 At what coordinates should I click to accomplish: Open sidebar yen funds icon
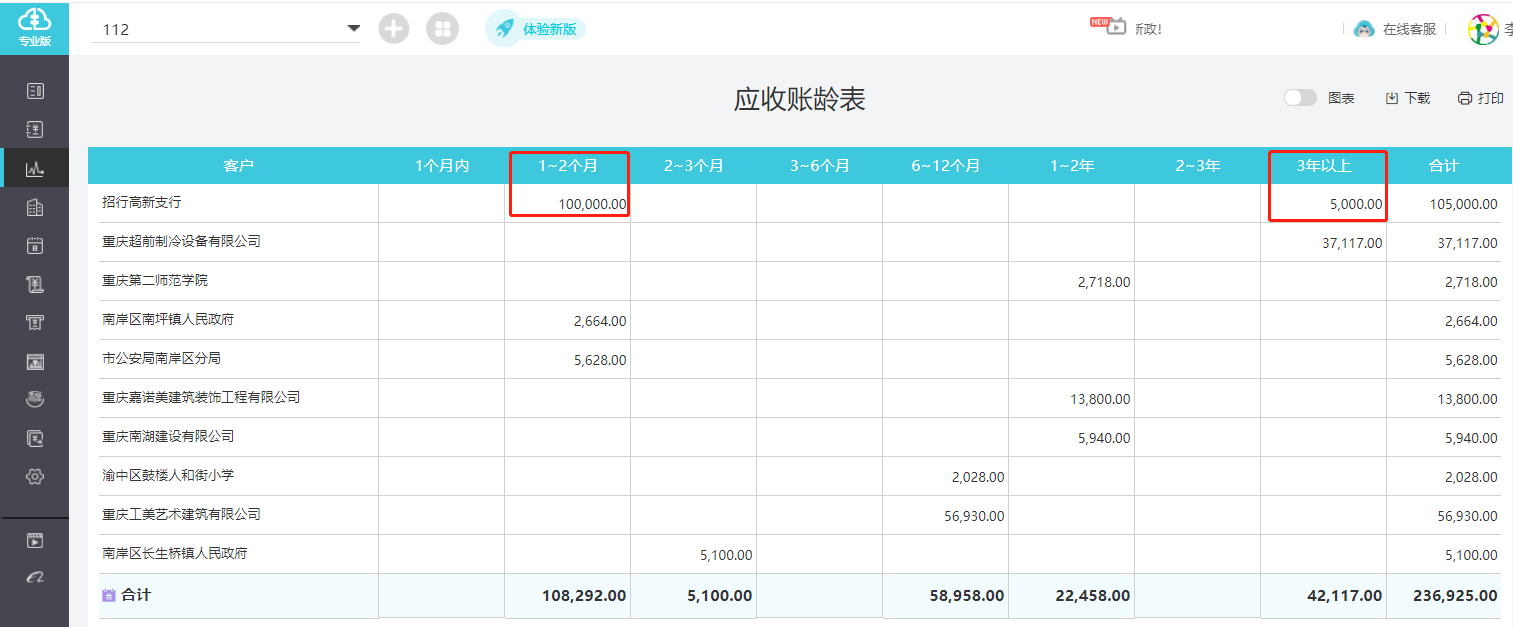35,129
